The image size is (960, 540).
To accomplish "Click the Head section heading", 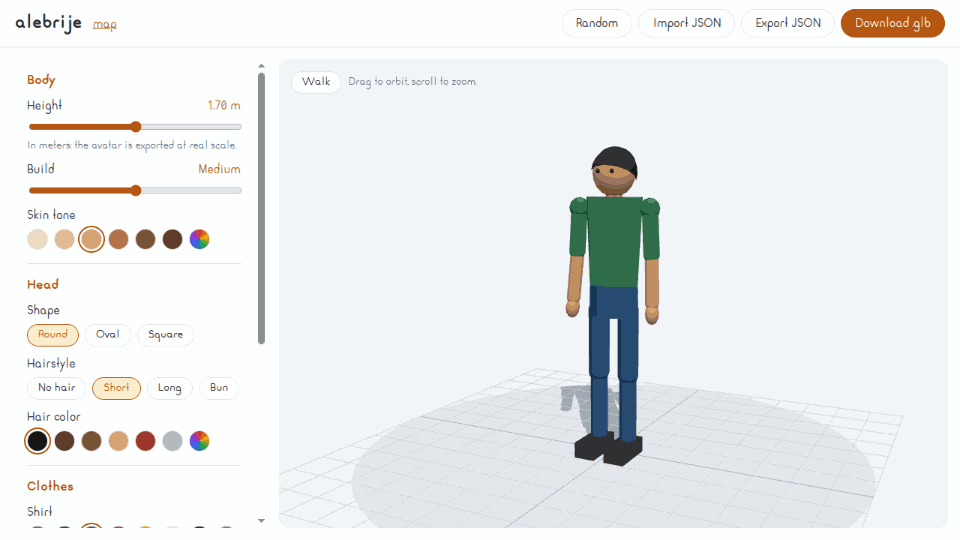I will coord(43,285).
